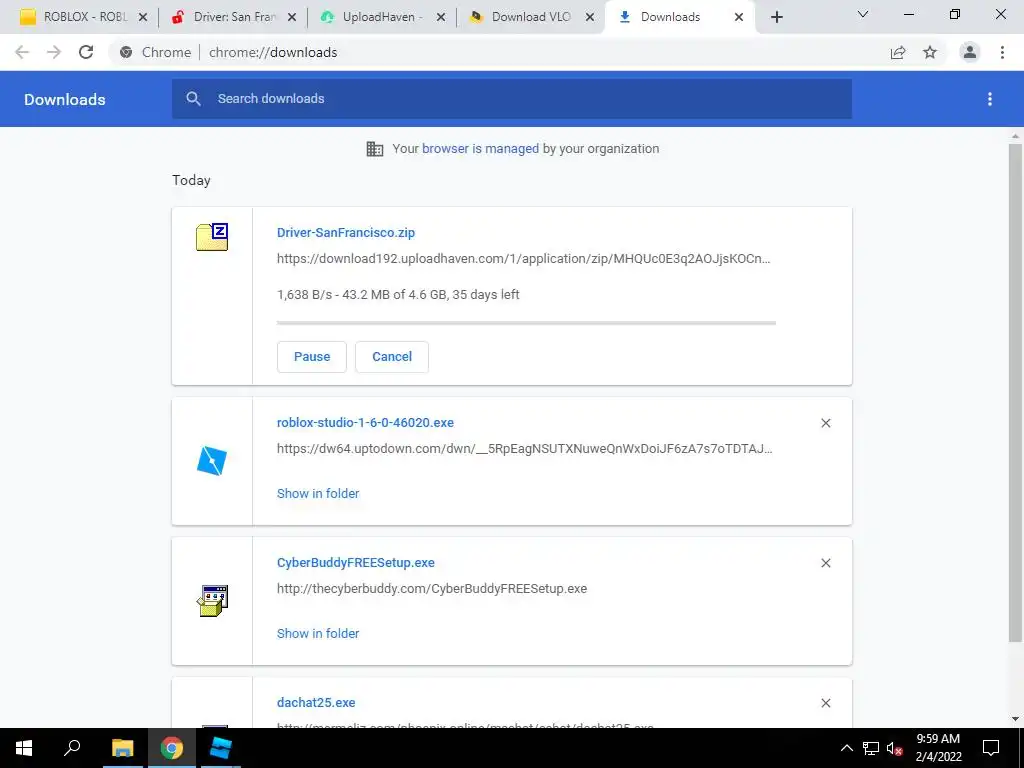
Task: Open the Downloads page more actions menu
Action: coord(990,99)
